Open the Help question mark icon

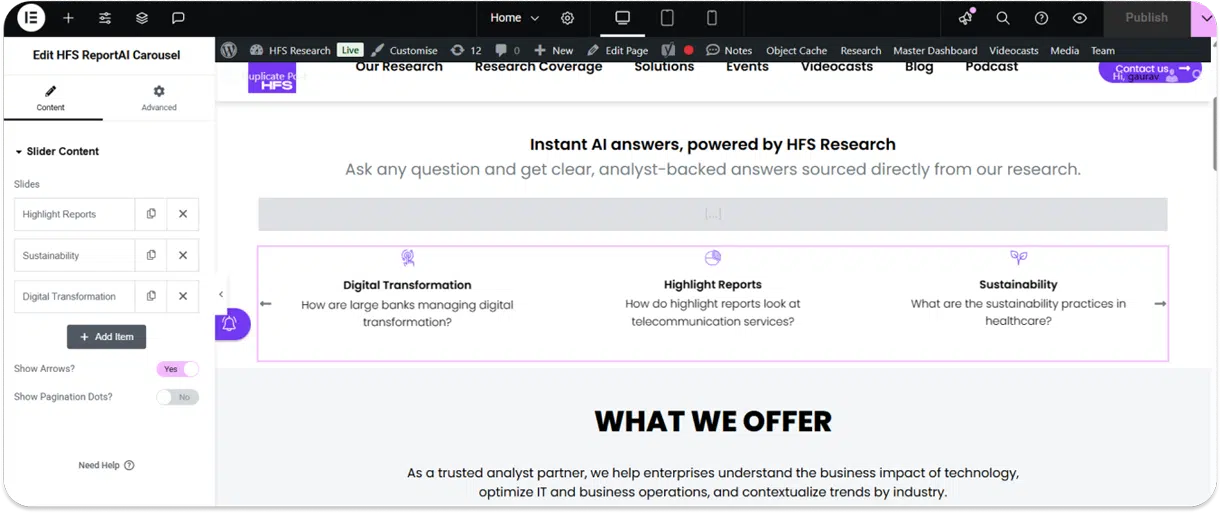click(x=1041, y=18)
